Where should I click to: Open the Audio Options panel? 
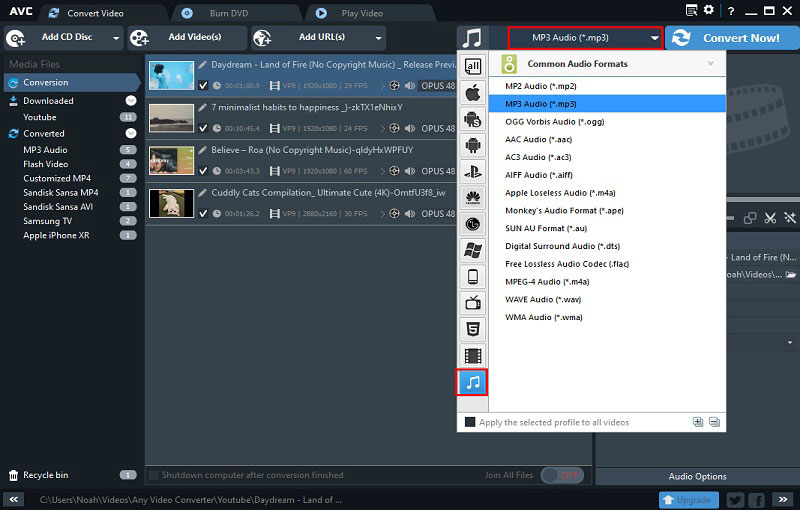697,476
